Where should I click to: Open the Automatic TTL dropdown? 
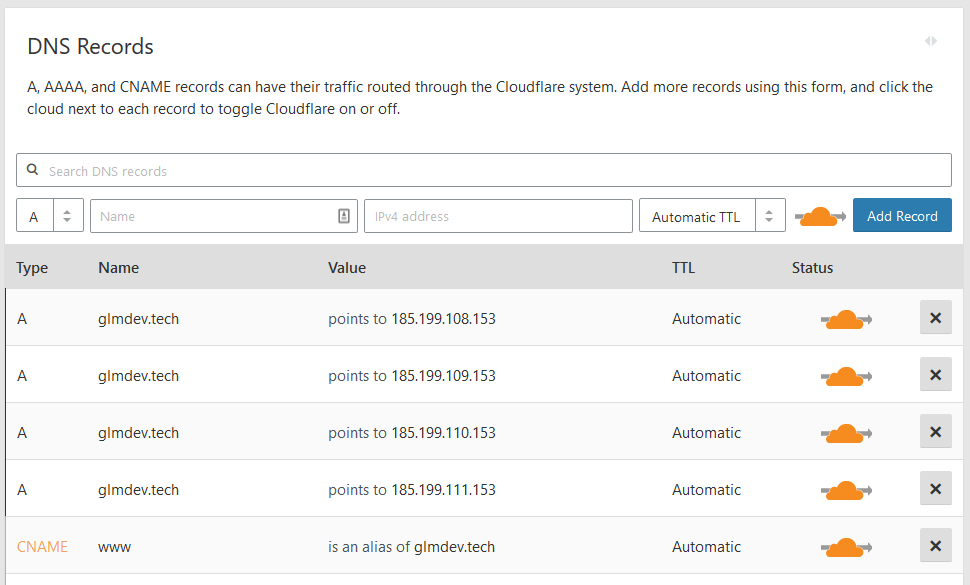click(x=711, y=216)
